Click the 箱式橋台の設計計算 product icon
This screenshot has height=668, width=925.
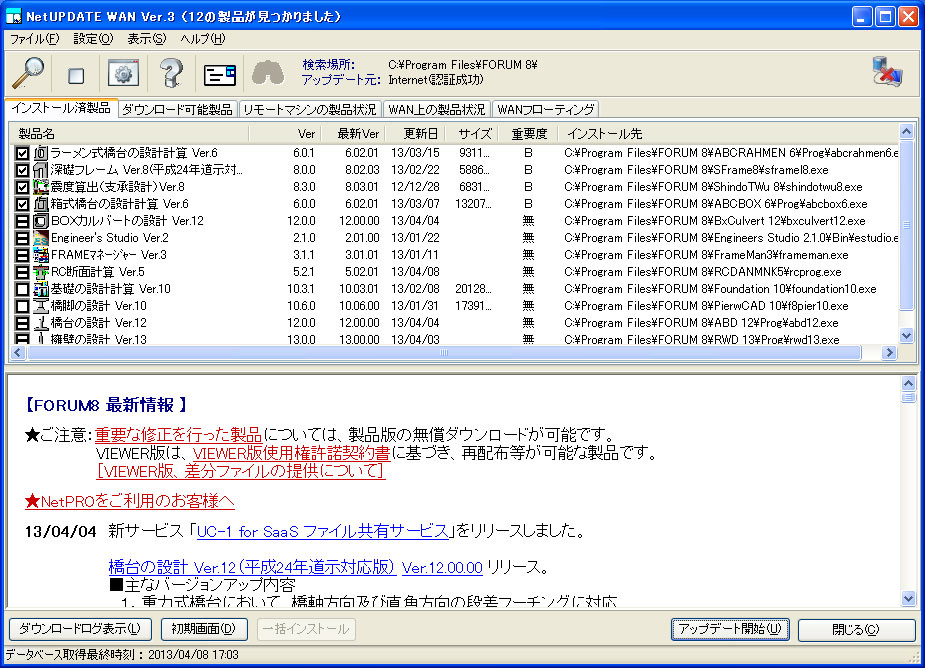coord(41,204)
